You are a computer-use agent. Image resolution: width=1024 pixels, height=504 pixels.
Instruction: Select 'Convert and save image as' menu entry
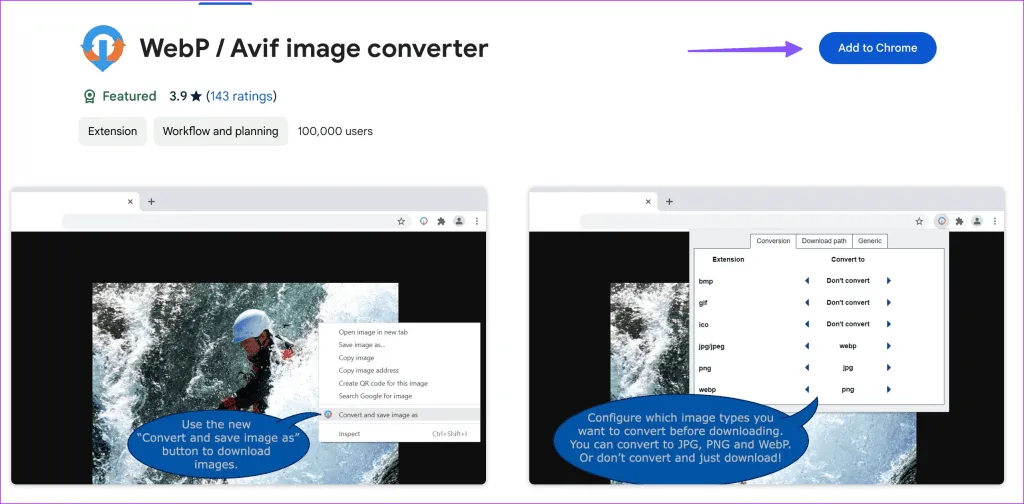(x=378, y=414)
